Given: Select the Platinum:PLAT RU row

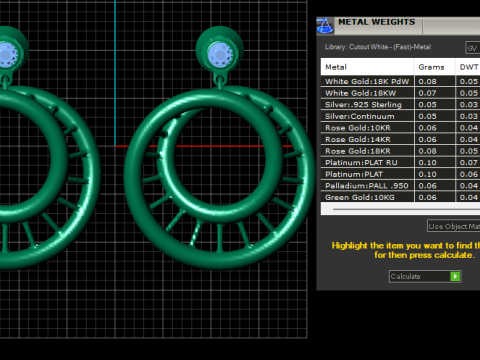Looking at the screenshot, I should coord(400,162).
